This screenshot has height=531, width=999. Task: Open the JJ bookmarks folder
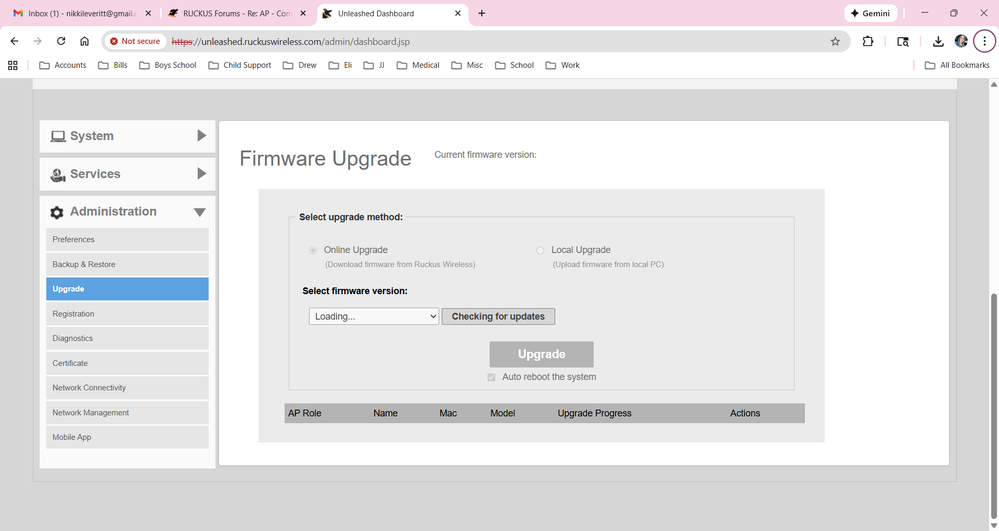pos(374,65)
